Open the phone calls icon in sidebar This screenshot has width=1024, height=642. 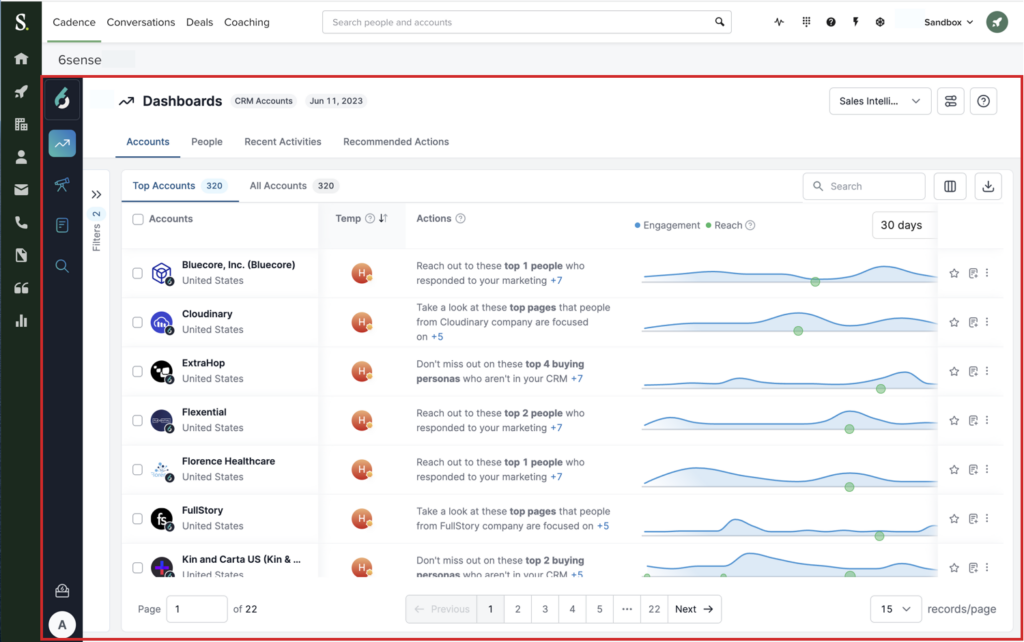(21, 223)
